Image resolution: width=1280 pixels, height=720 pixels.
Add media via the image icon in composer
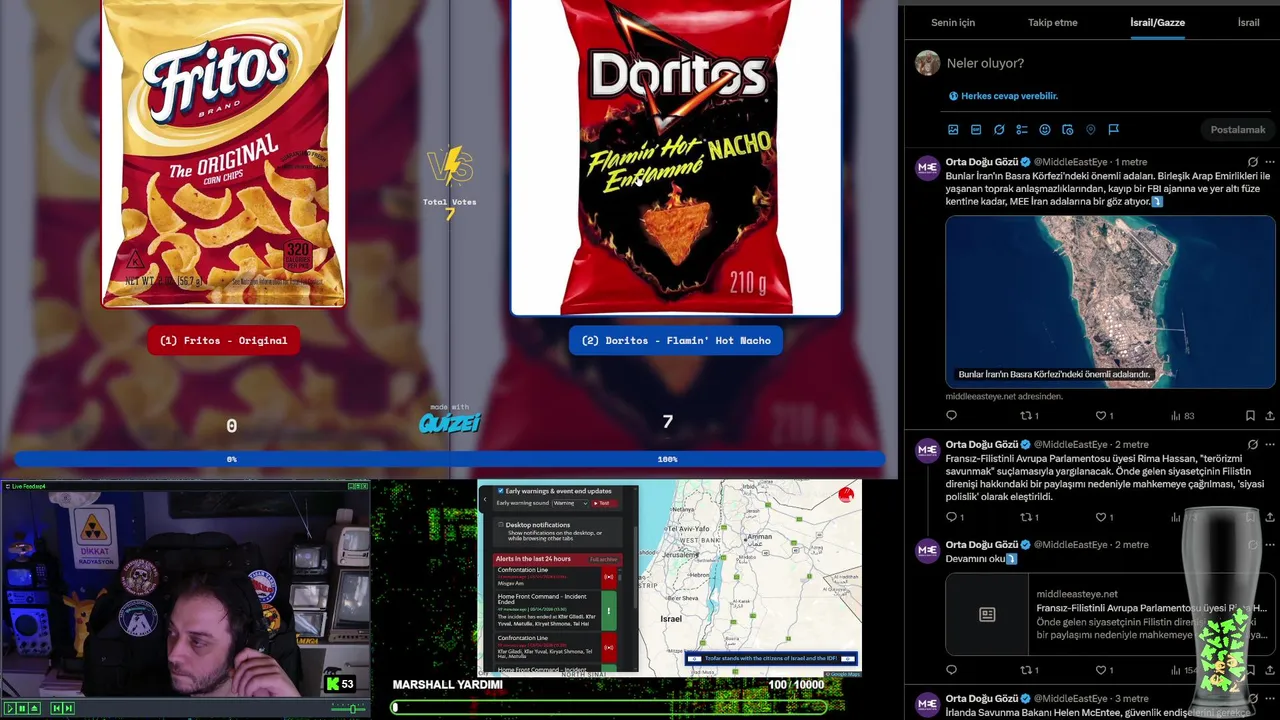click(953, 129)
